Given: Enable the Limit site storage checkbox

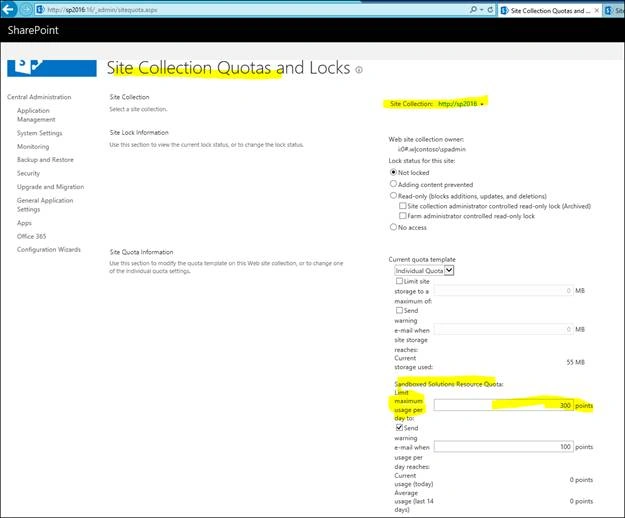Looking at the screenshot, I should pyautogui.click(x=399, y=281).
